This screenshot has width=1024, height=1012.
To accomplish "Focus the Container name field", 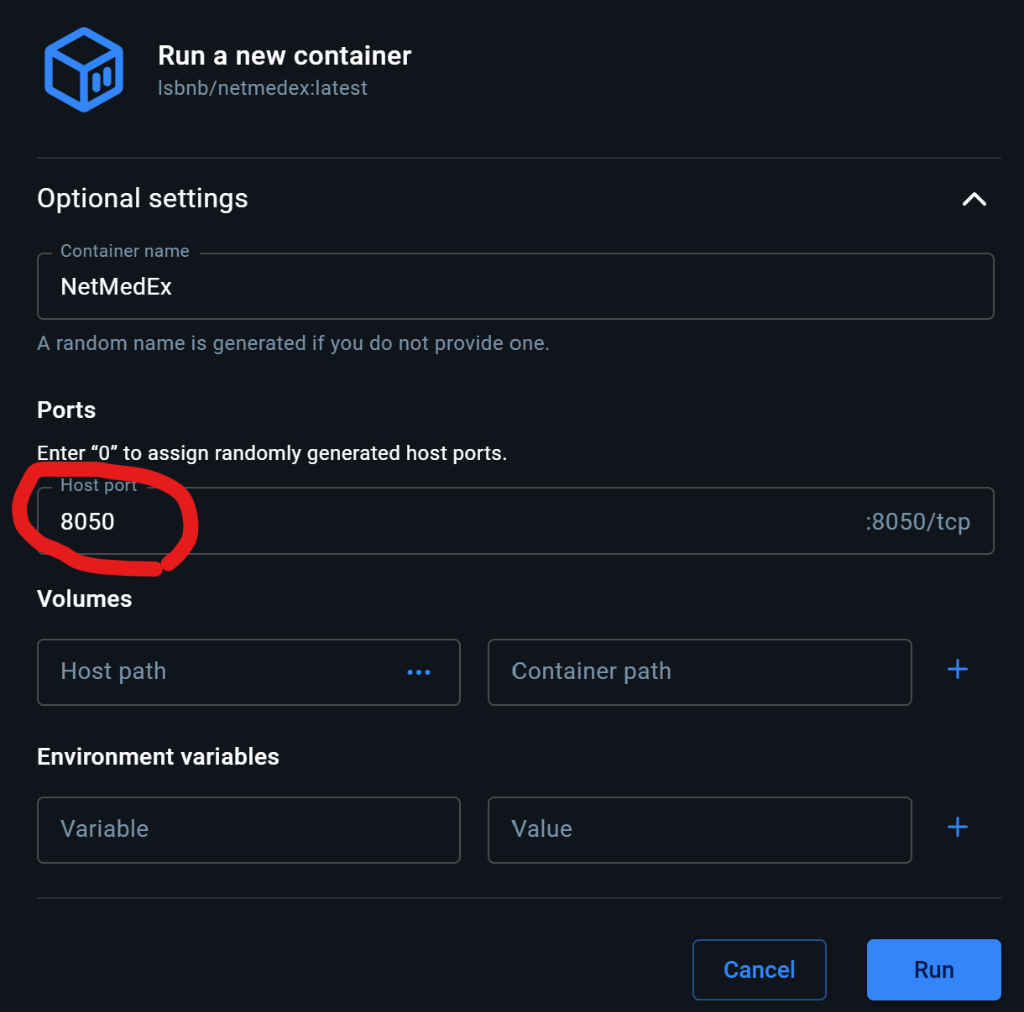I will point(515,287).
